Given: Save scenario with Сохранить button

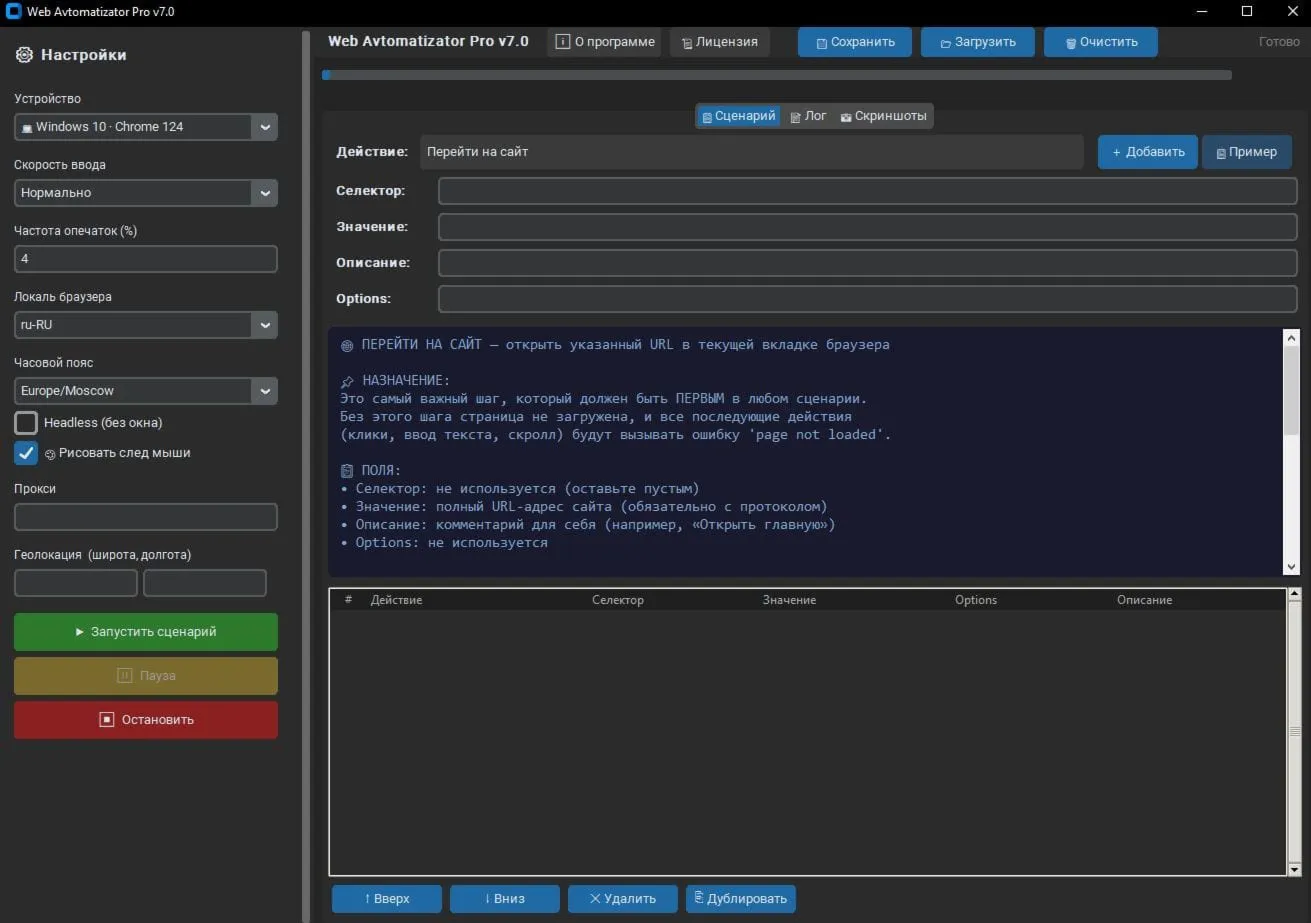Looking at the screenshot, I should (x=854, y=42).
